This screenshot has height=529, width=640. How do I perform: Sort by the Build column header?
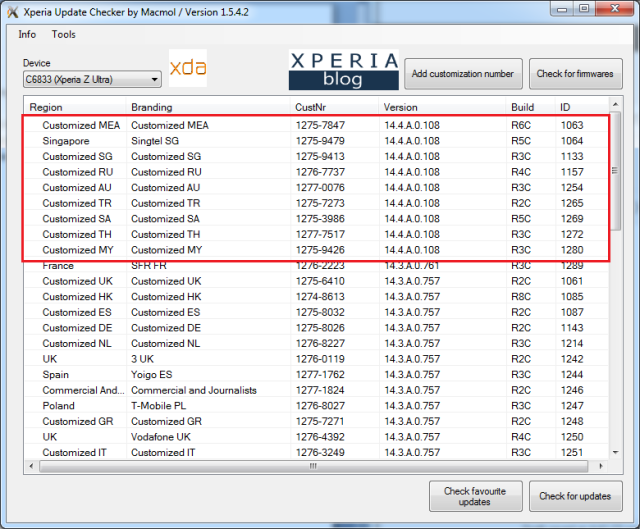pyautogui.click(x=530, y=107)
